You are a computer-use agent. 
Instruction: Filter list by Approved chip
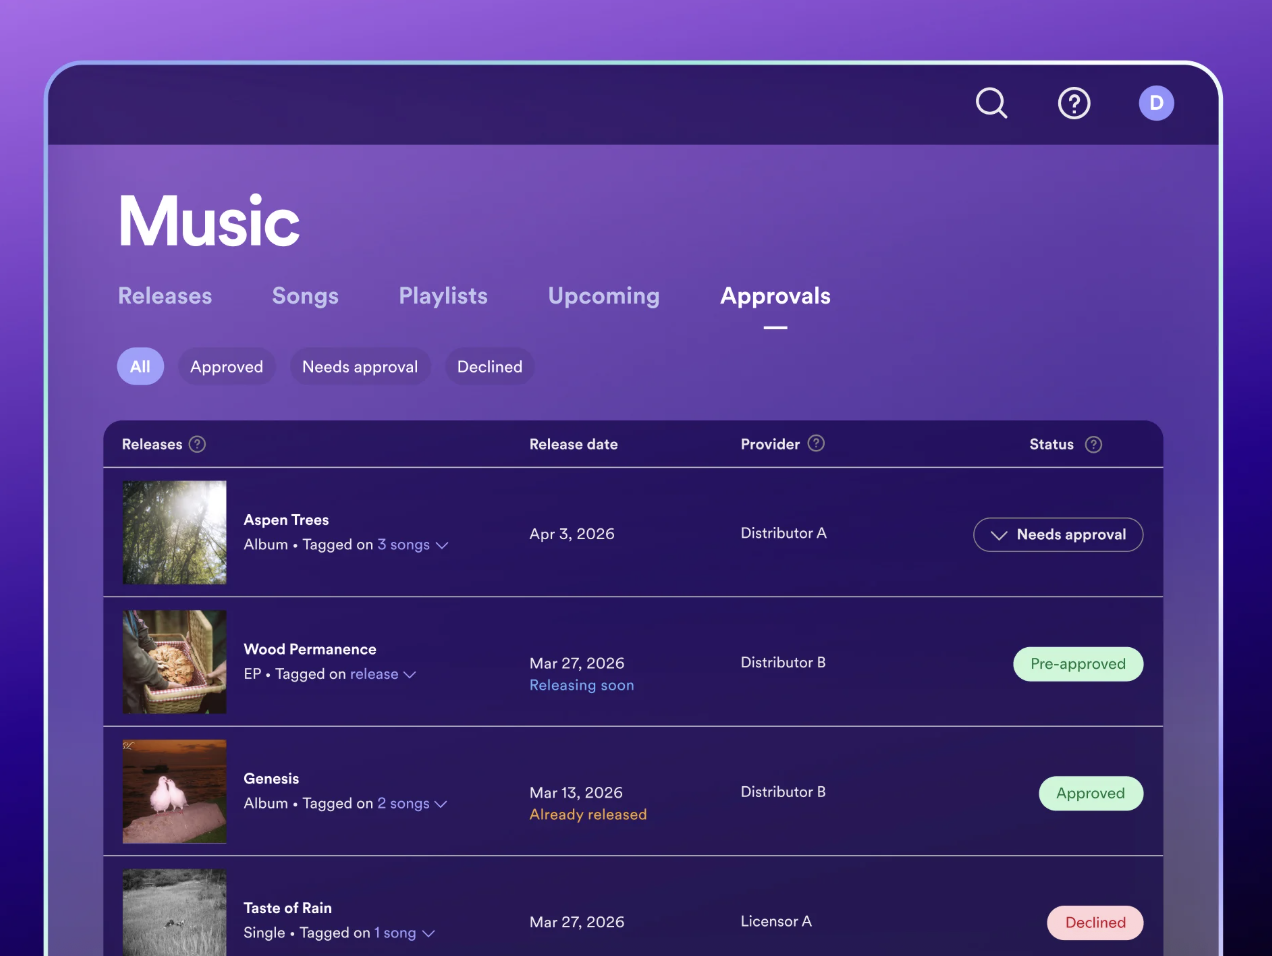(x=227, y=367)
